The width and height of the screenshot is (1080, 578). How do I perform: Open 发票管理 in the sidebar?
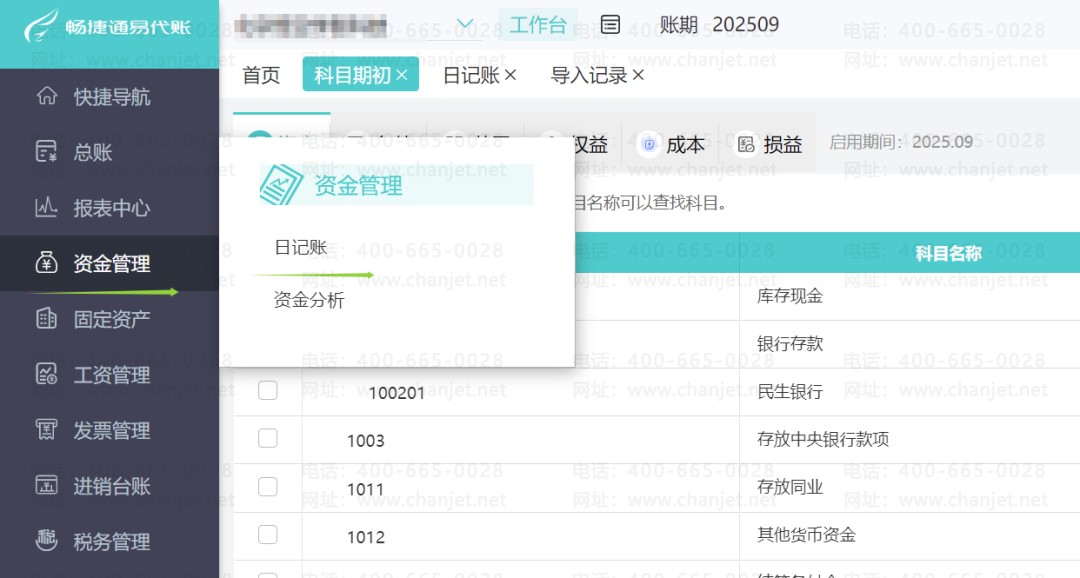tap(112, 431)
